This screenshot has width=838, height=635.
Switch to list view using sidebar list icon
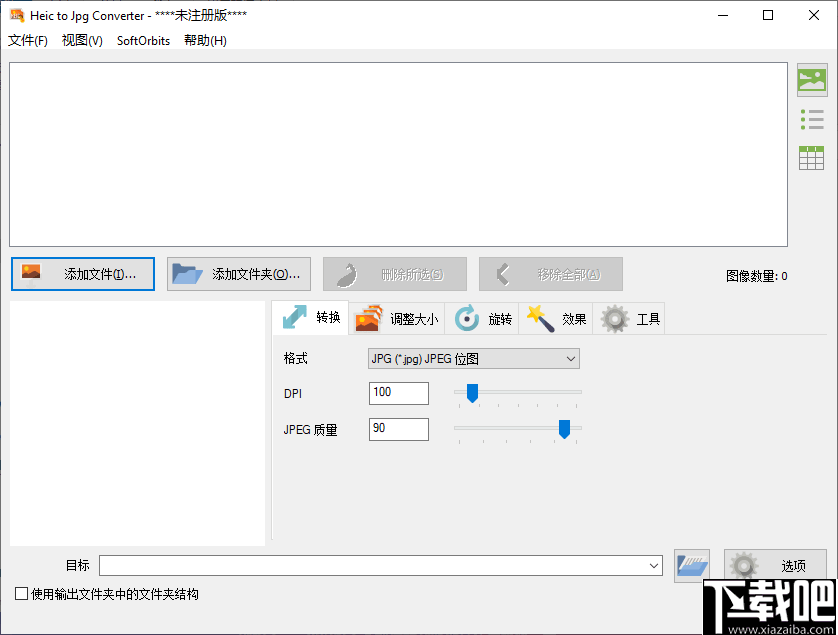pos(811,119)
